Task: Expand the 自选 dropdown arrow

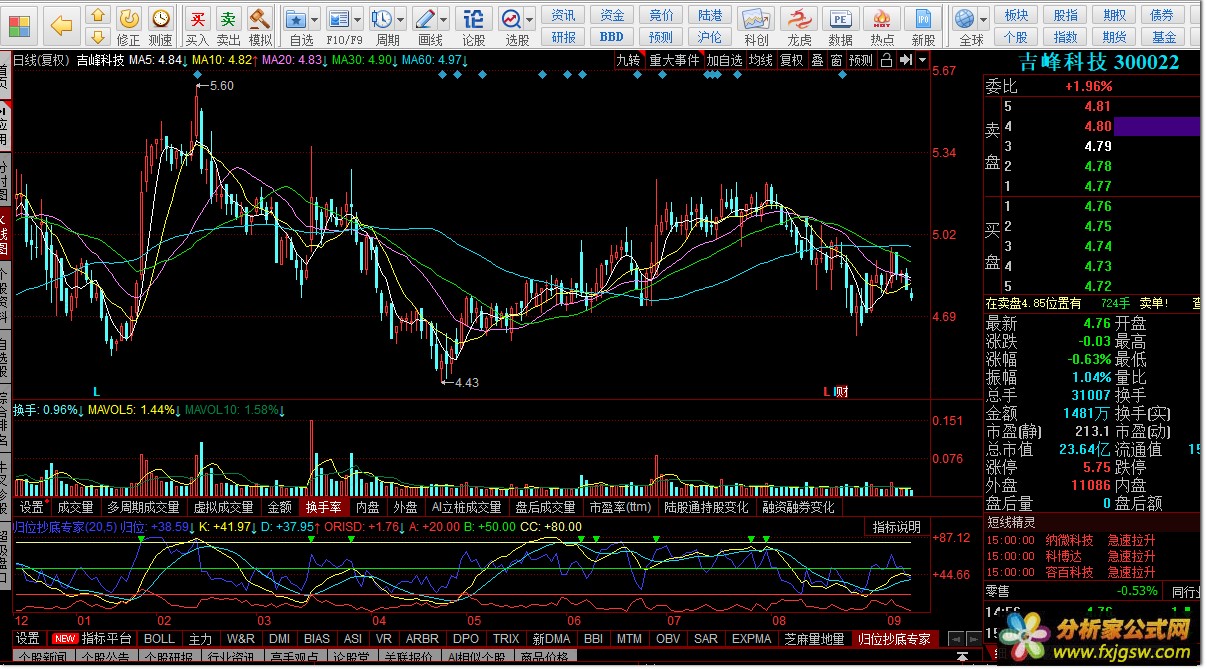Action: tap(315, 19)
